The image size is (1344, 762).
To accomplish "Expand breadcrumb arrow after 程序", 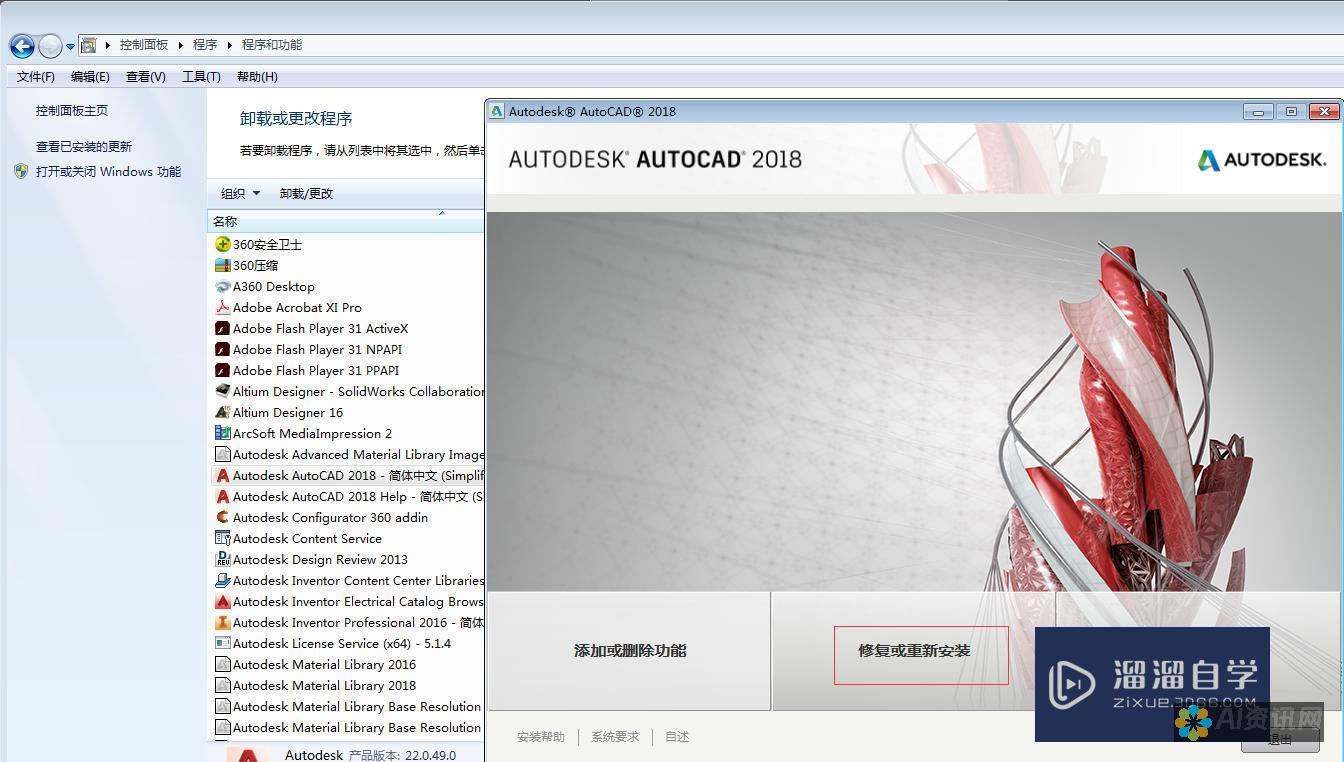I will [230, 45].
